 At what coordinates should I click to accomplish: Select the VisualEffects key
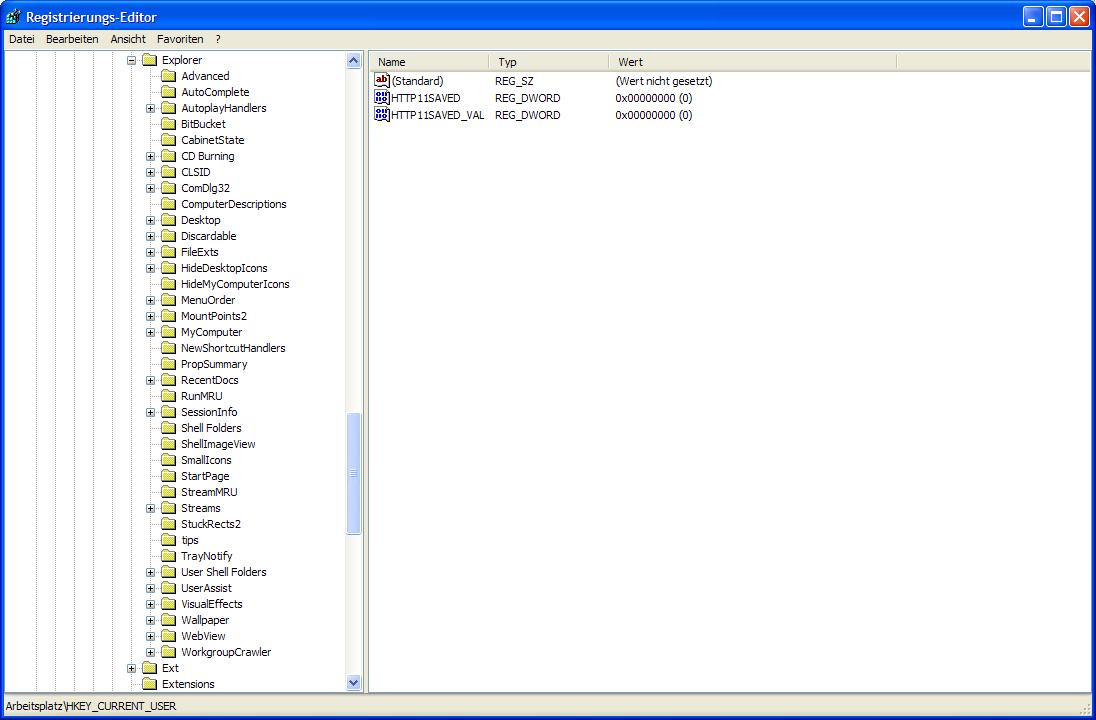pos(212,605)
